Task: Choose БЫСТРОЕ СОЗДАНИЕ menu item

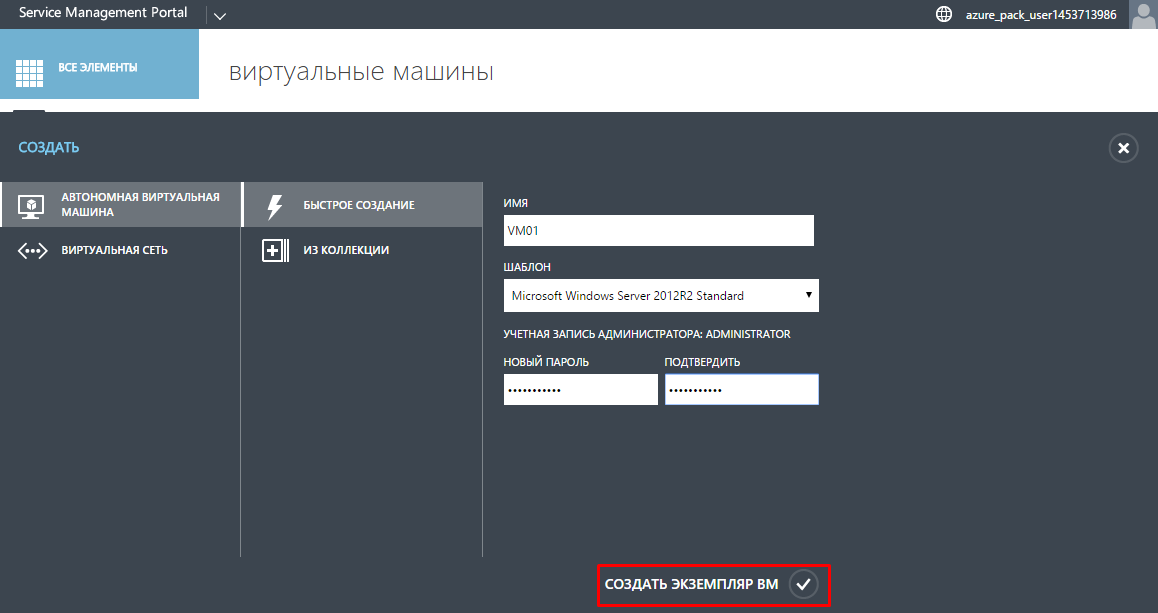Action: (x=358, y=205)
